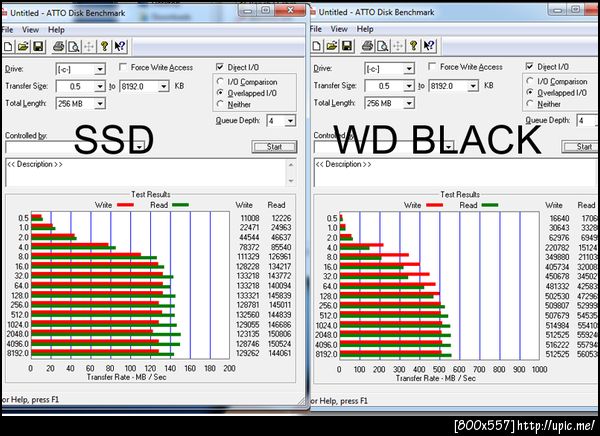Click Start button in left SSD window
Image resolution: width=600 pixels, height=436 pixels.
[274, 147]
